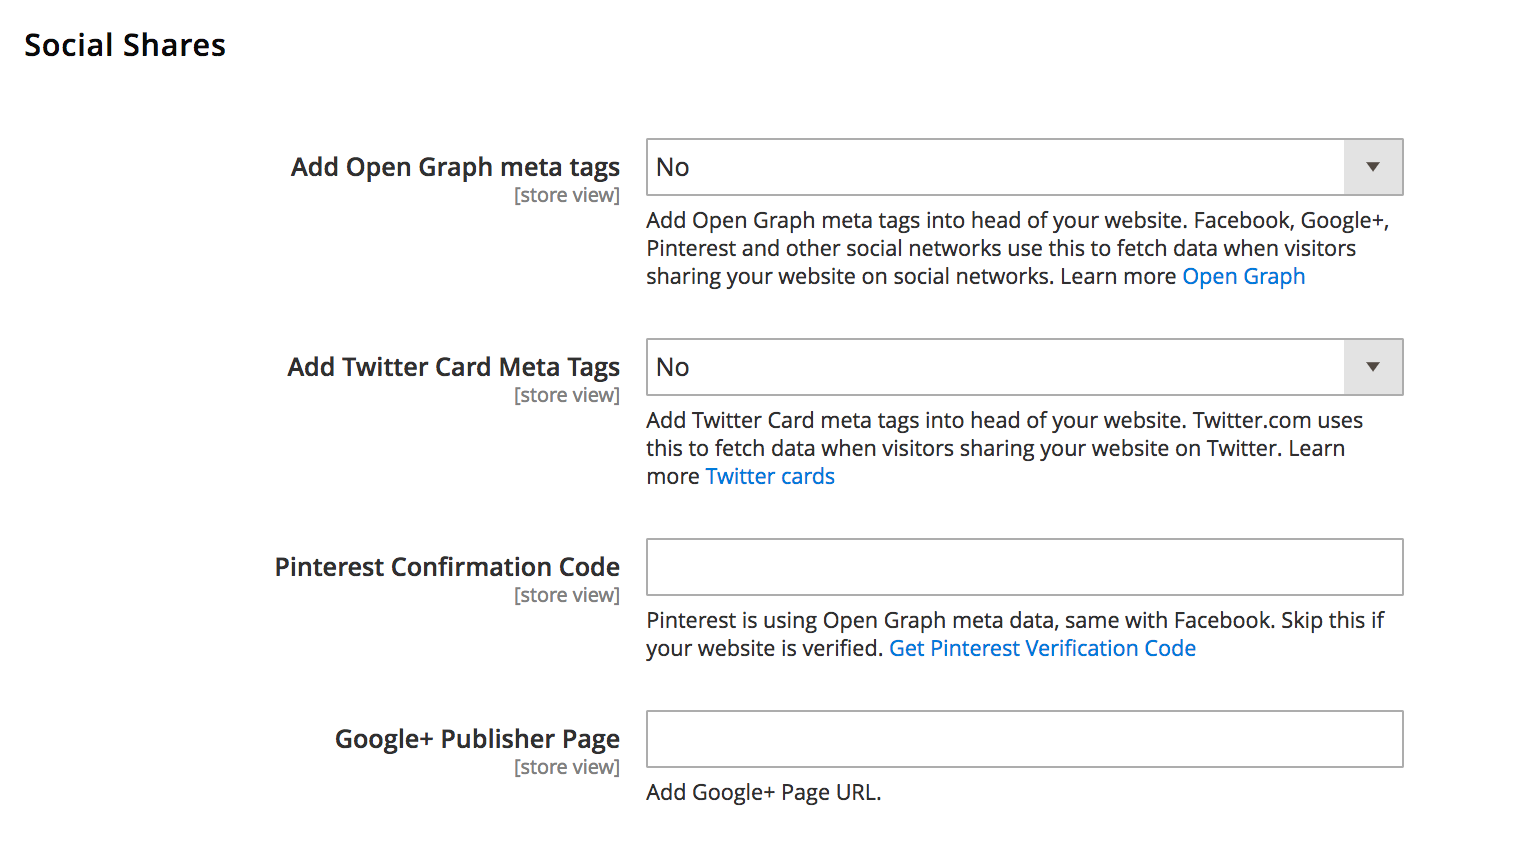Viewport: 1518px width, 850px height.
Task: Click the arrow button on the Open Graph select
Action: click(1373, 167)
